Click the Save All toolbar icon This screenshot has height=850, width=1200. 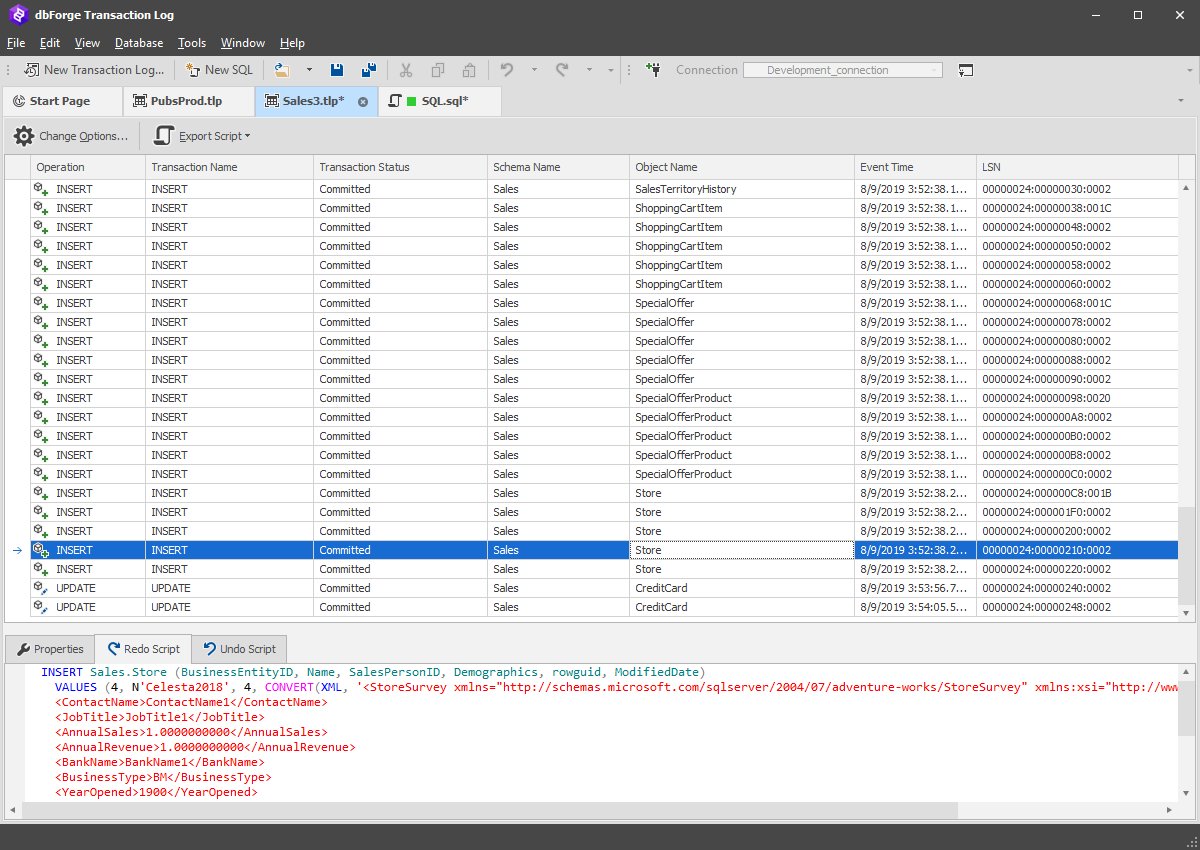coord(369,70)
